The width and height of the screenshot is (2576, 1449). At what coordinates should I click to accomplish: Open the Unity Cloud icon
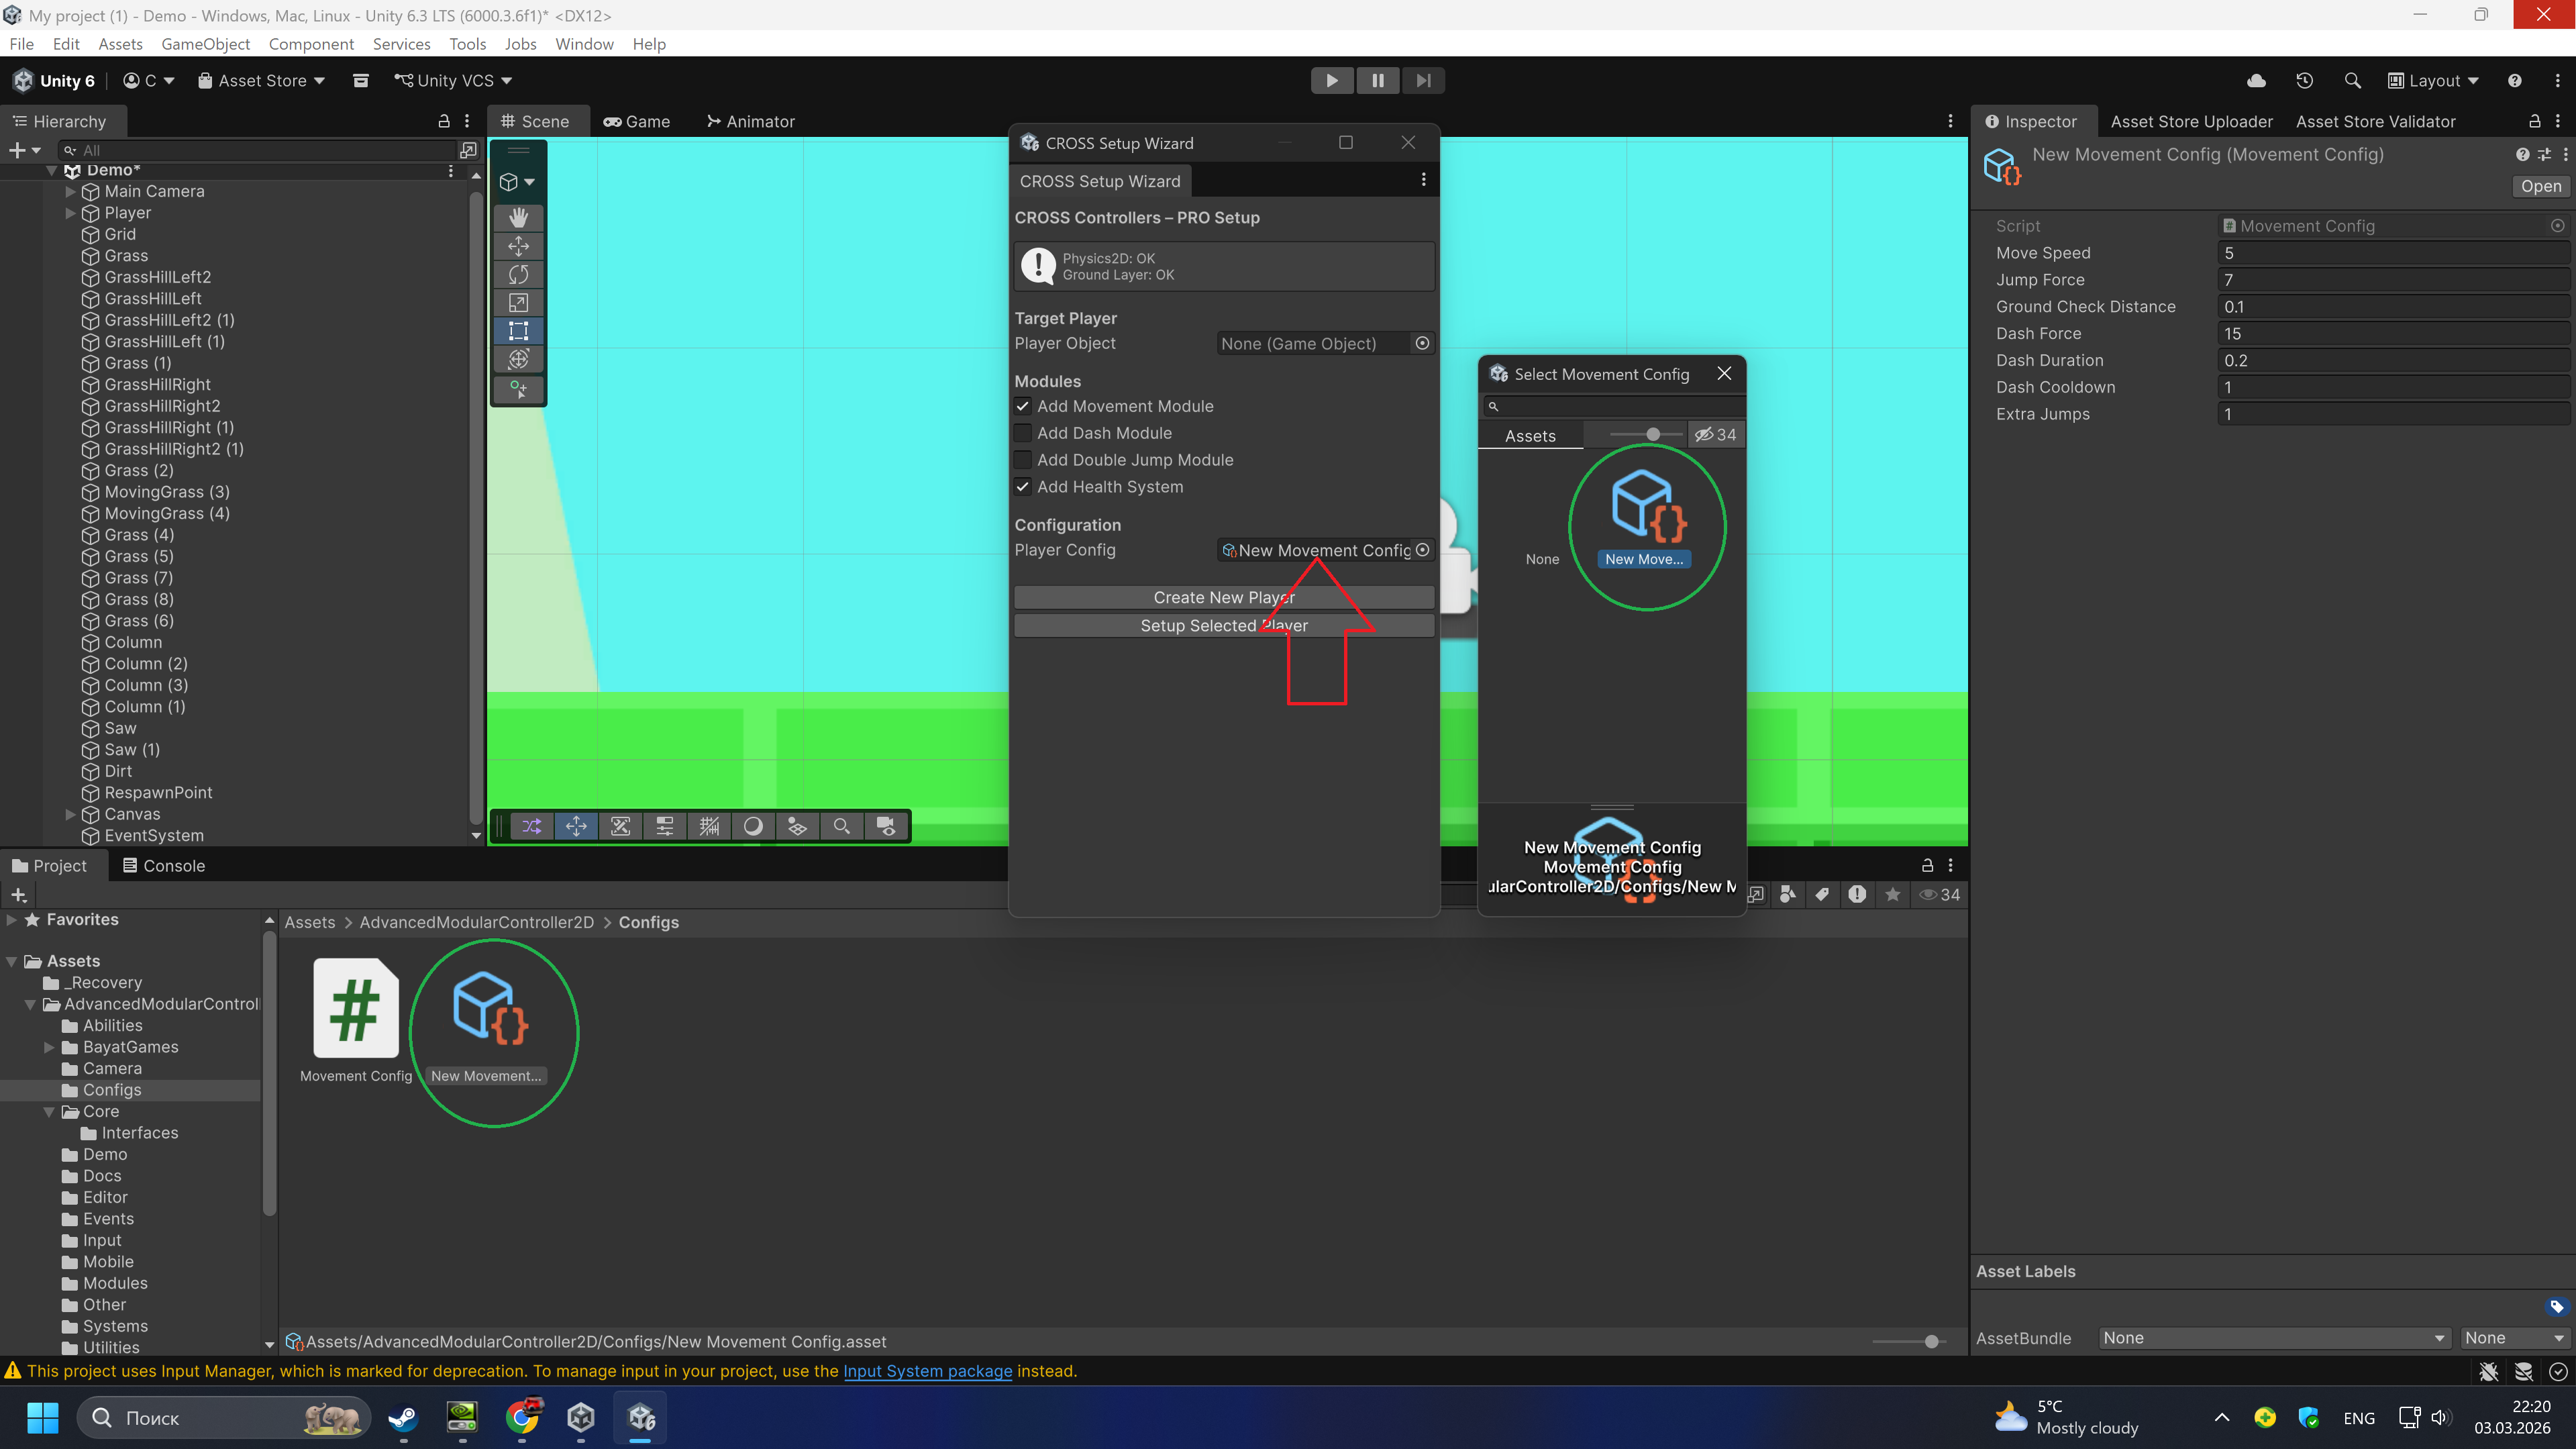(2256, 80)
